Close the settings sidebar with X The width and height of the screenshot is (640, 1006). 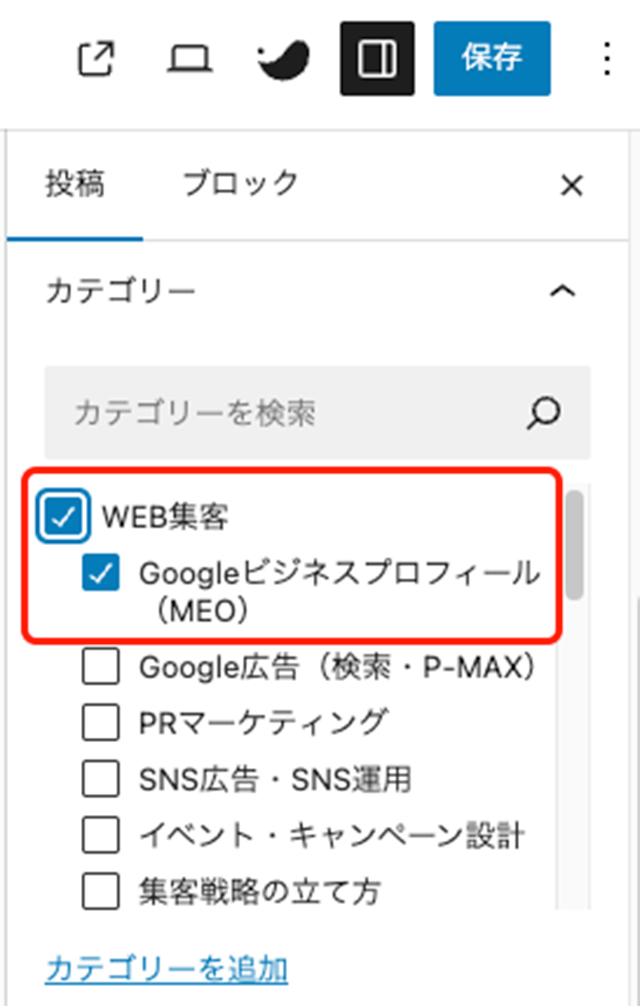tap(571, 186)
